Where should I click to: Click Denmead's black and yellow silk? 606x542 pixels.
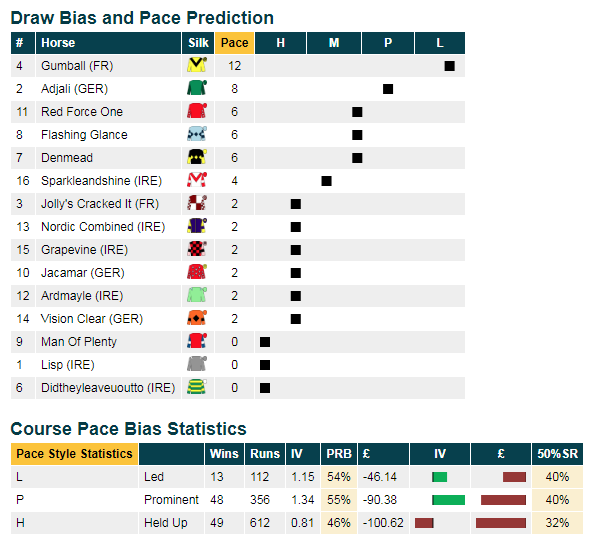(x=197, y=157)
